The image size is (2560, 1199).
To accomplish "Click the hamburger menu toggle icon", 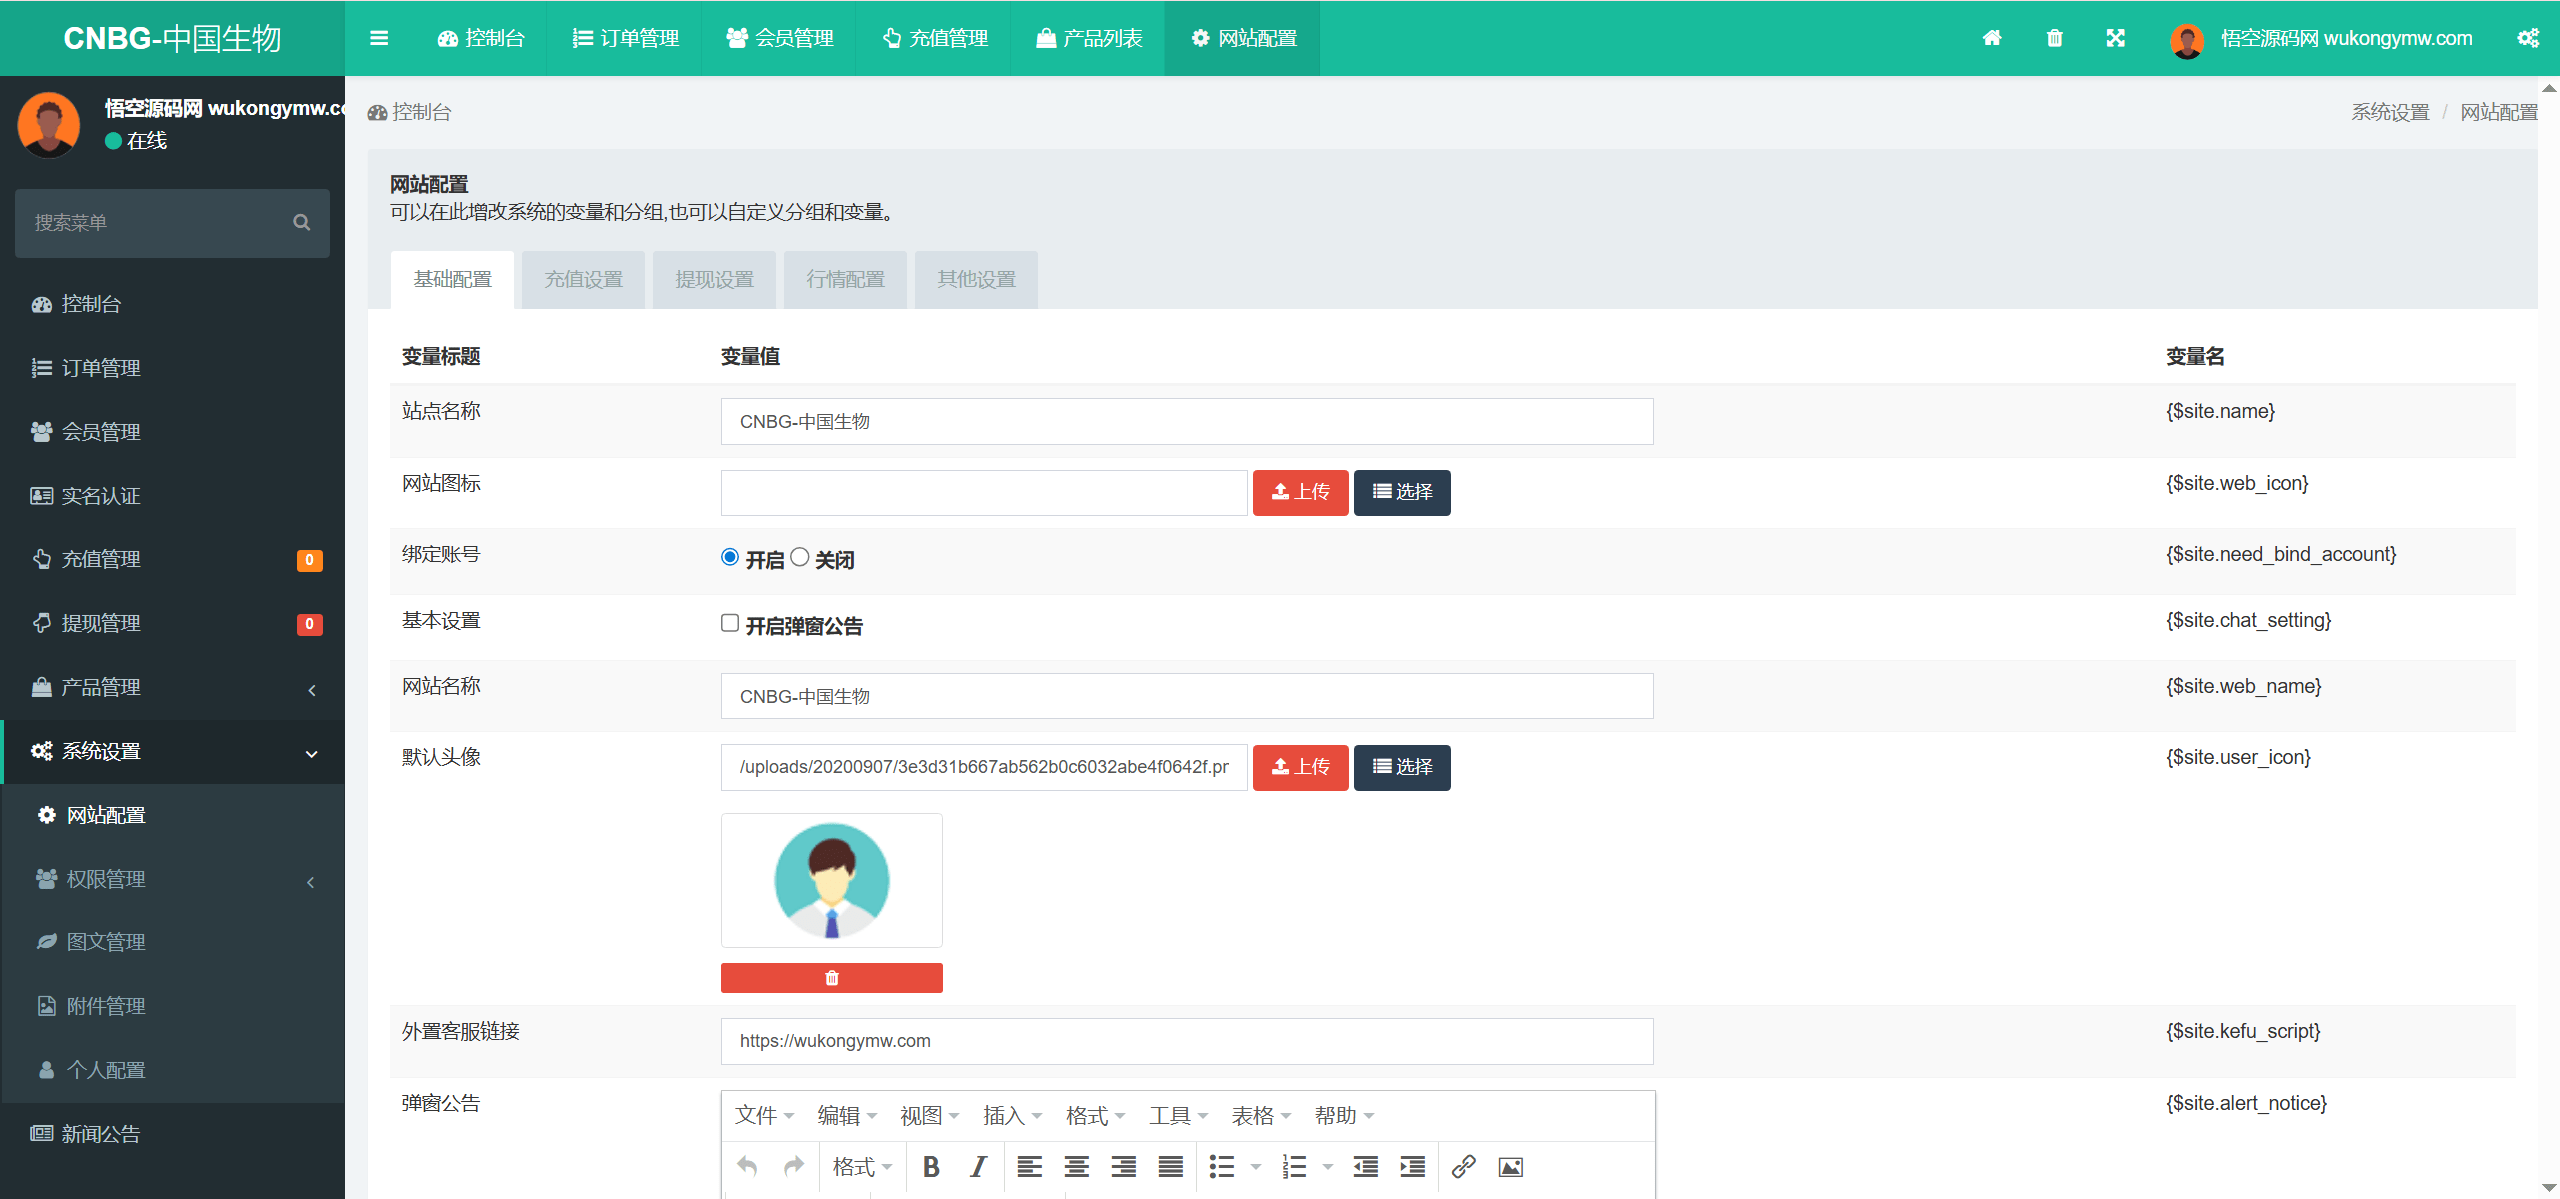I will point(379,38).
